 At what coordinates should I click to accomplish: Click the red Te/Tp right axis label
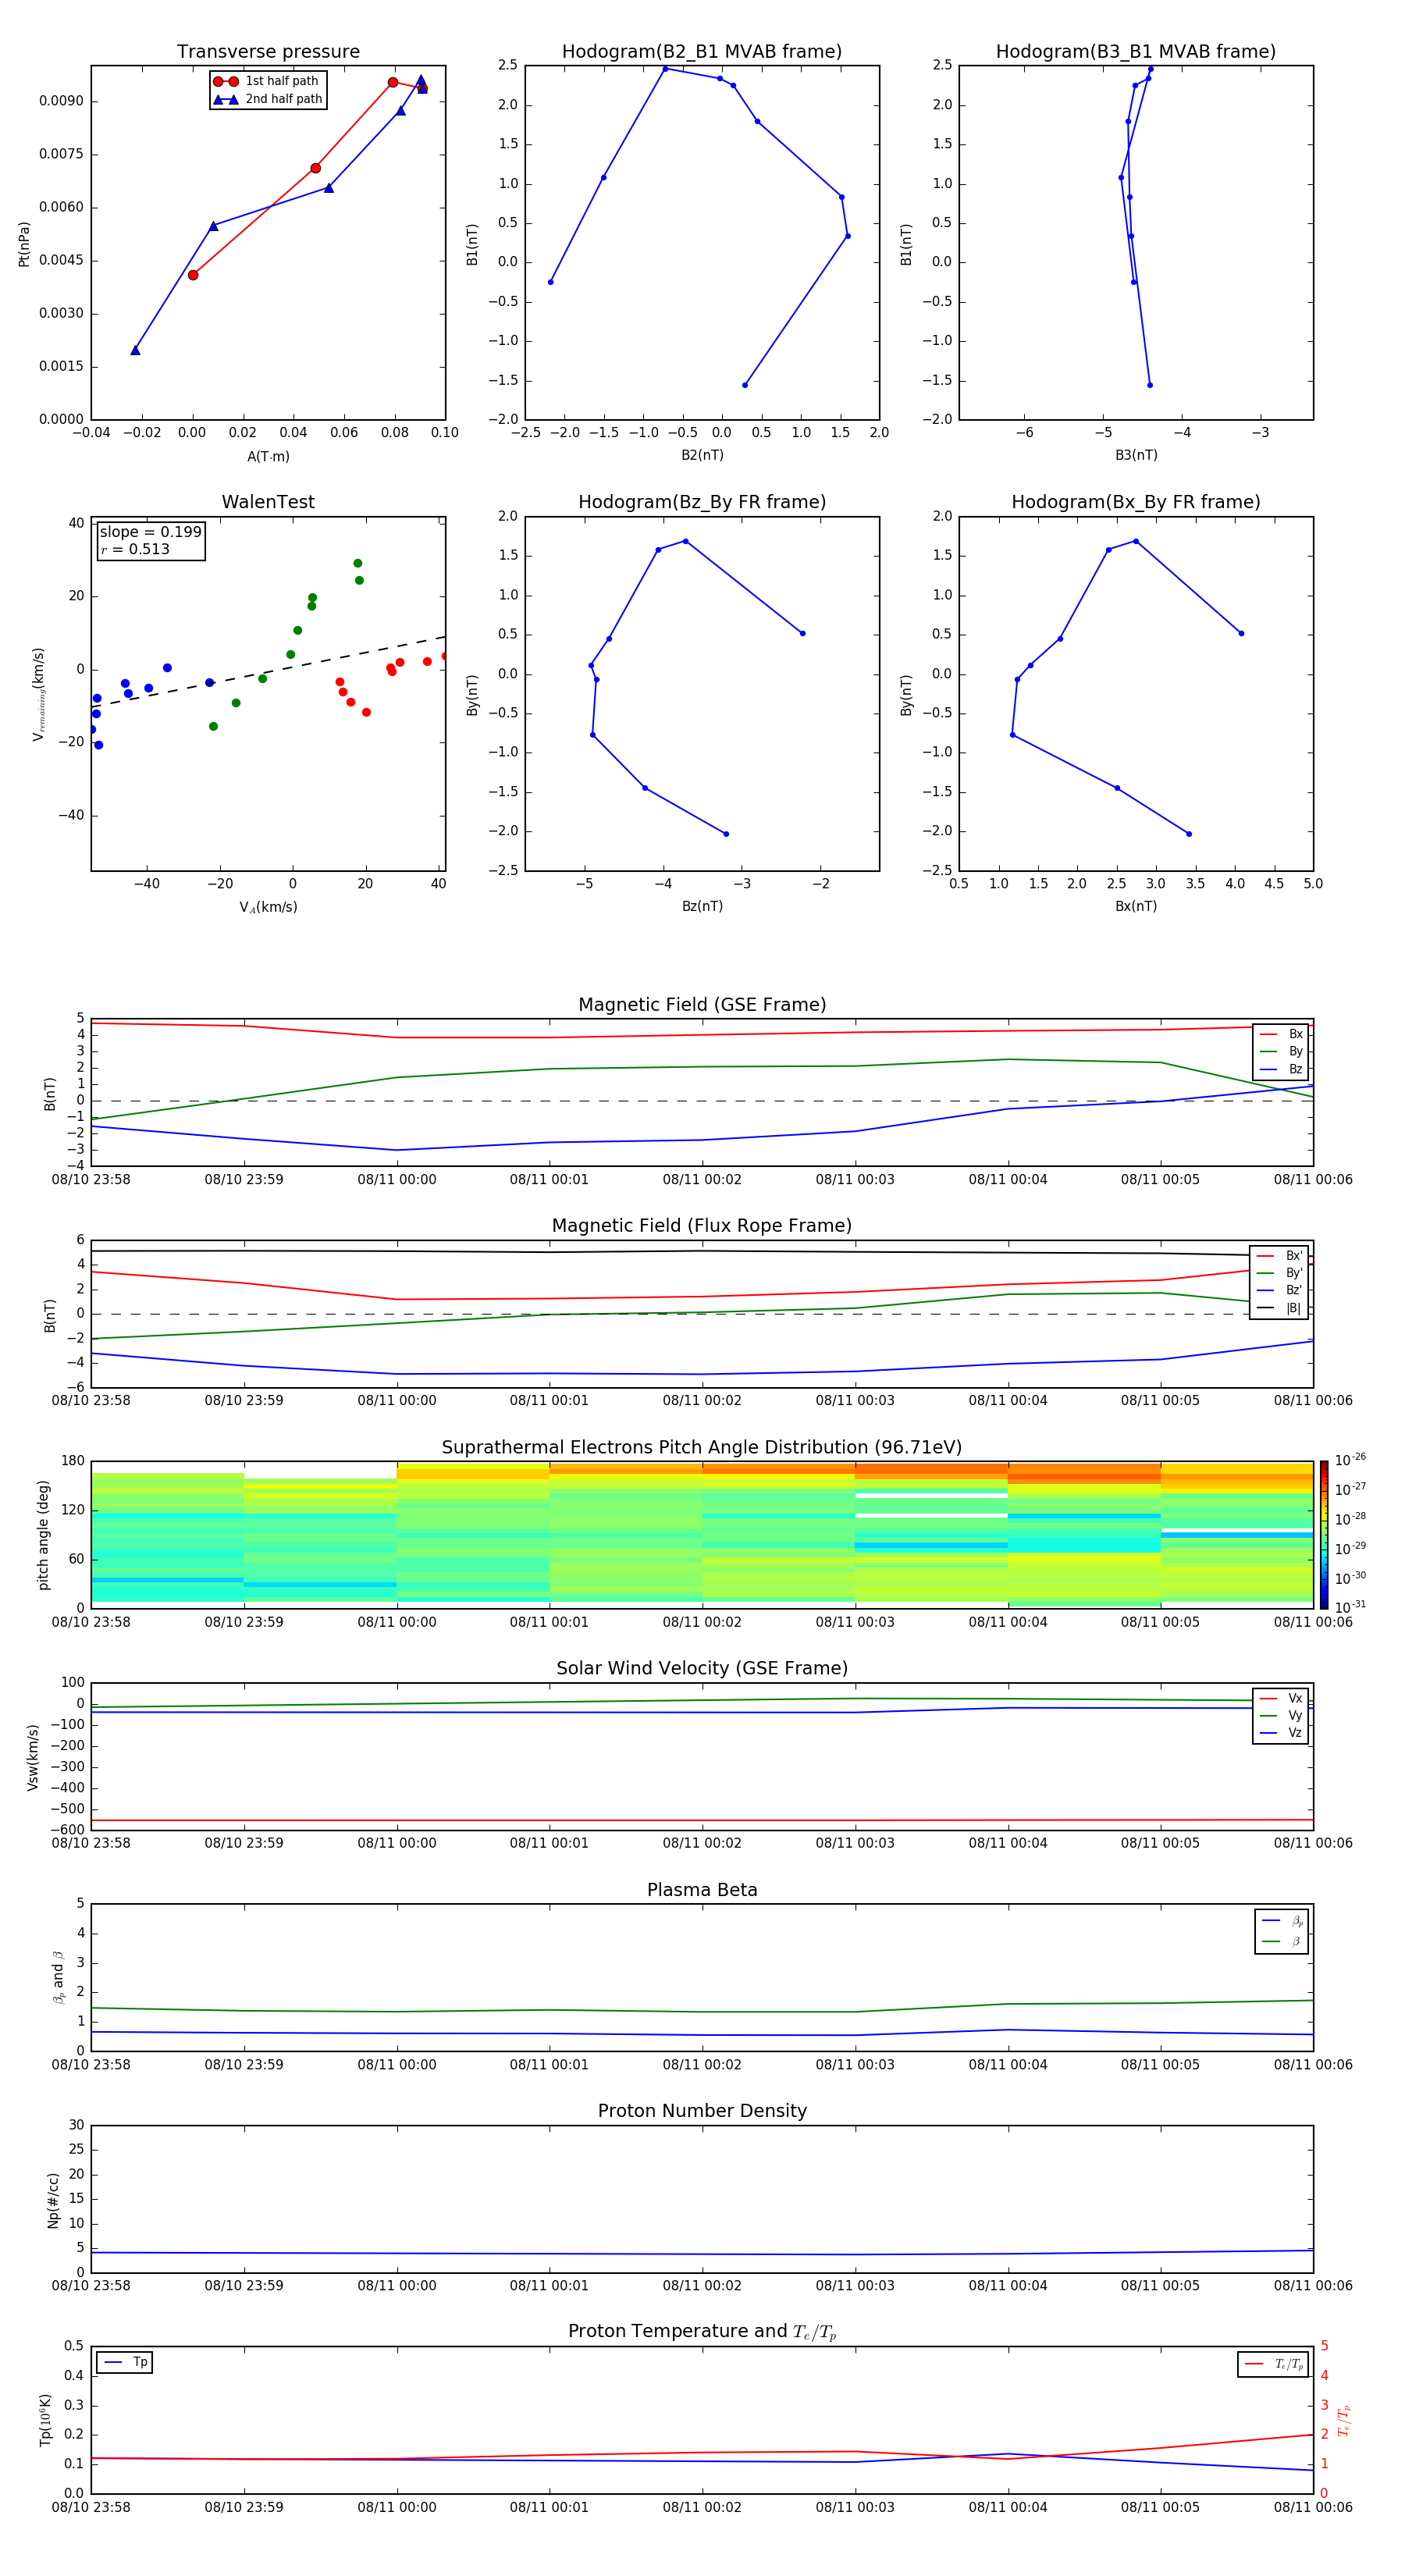(1344, 2420)
